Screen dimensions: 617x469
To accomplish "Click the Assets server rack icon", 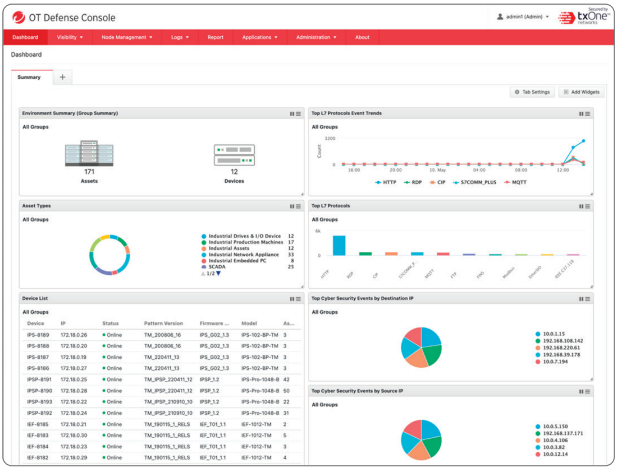I will (x=89, y=153).
